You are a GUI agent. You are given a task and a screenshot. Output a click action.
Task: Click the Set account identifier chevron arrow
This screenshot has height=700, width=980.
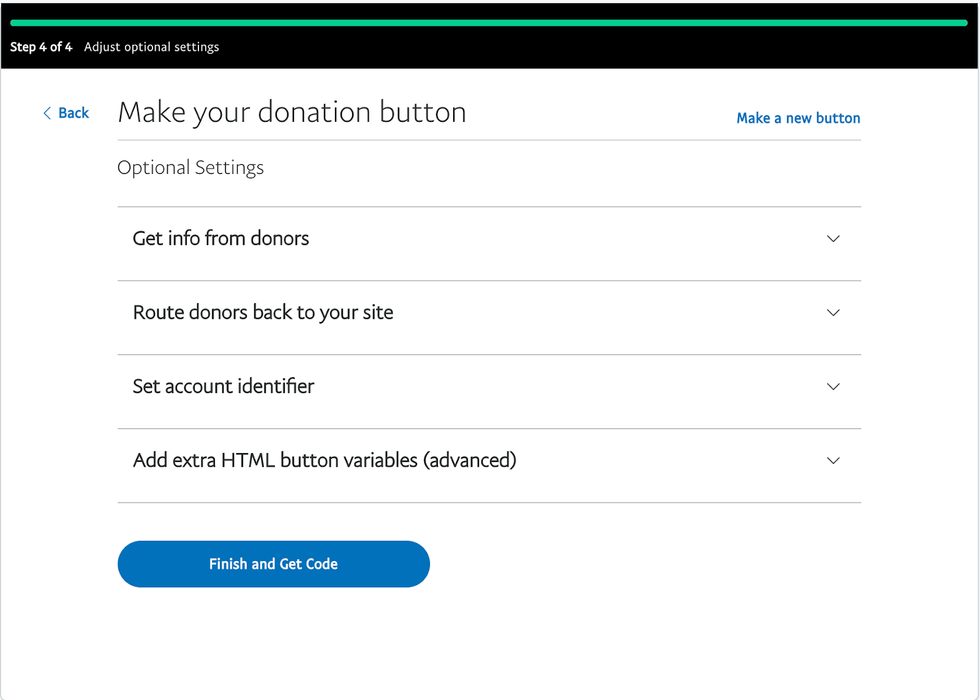(x=833, y=387)
